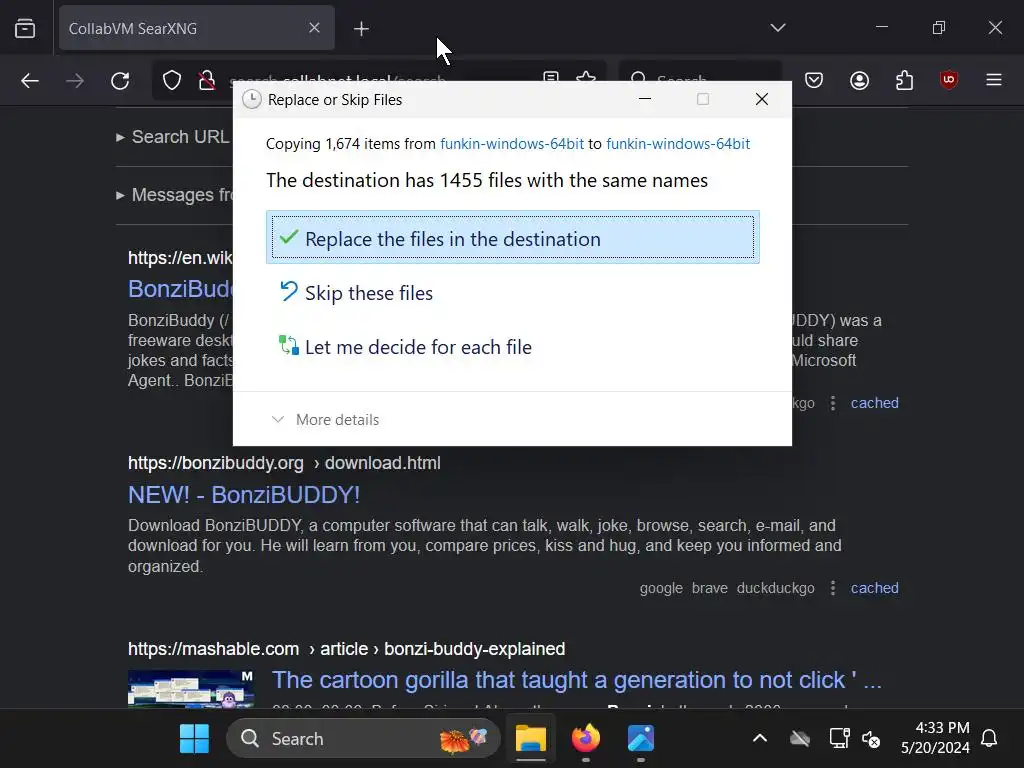
Task: Close the Replace or Skip Files dialog
Action: click(761, 99)
